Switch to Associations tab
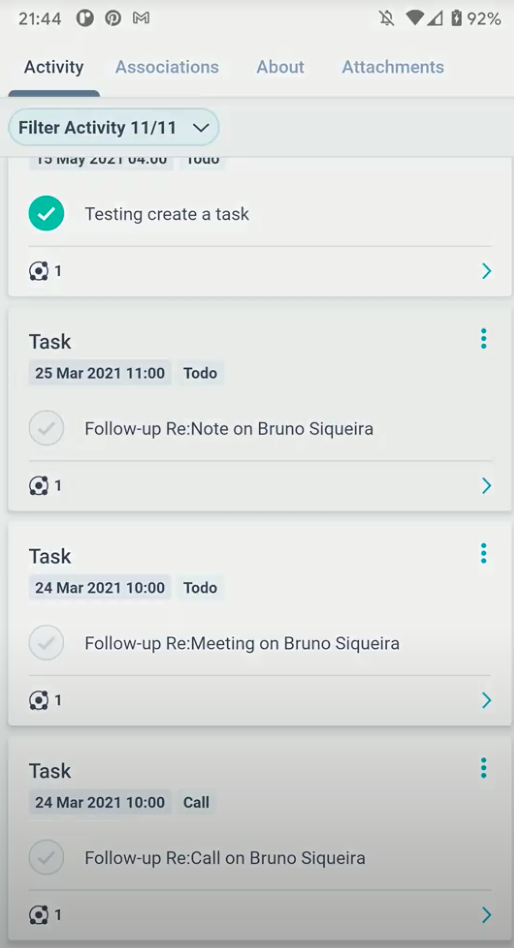 167,67
